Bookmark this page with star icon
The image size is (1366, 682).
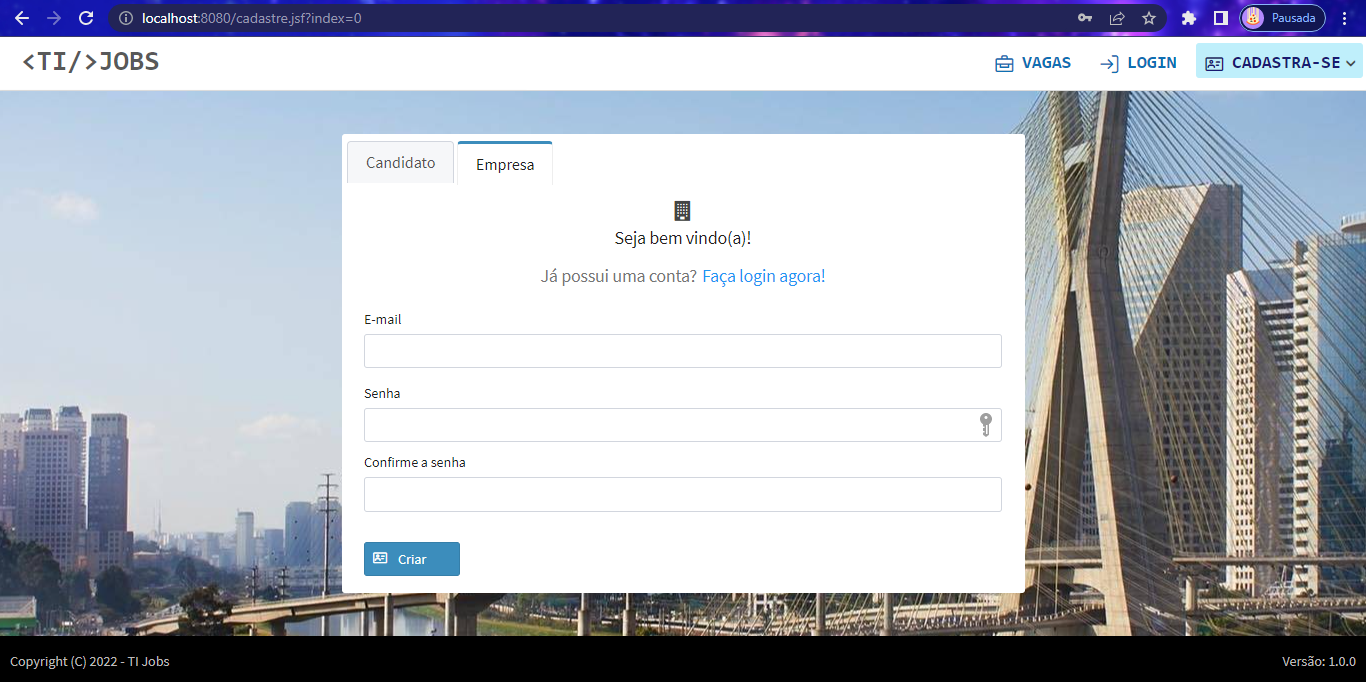pyautogui.click(x=1149, y=18)
